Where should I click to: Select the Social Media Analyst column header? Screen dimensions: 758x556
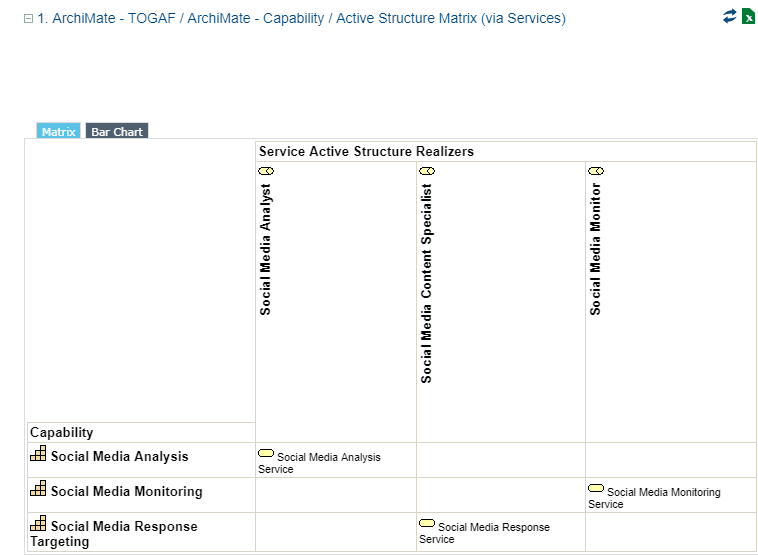click(x=266, y=250)
